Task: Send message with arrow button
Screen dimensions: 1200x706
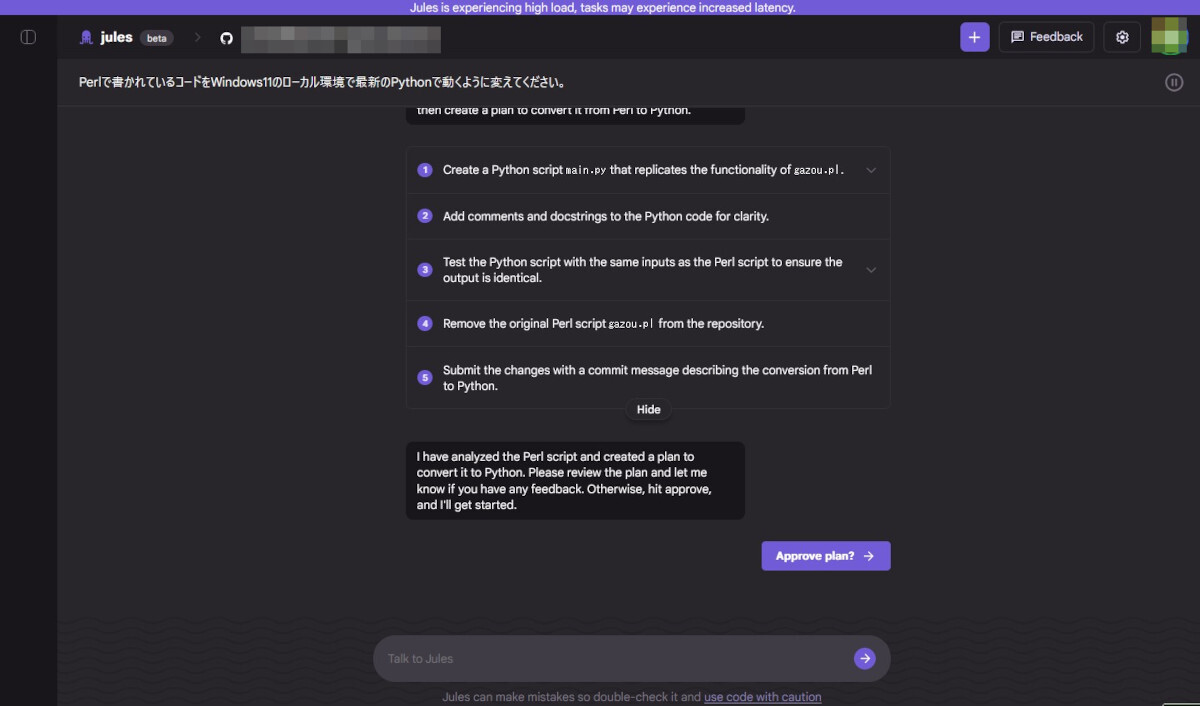Action: (865, 658)
